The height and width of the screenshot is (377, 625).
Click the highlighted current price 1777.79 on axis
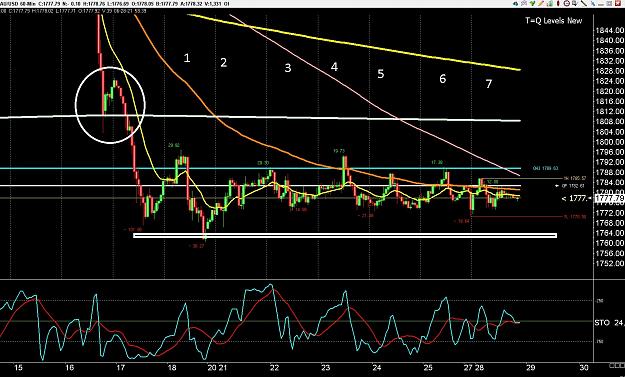tap(609, 198)
